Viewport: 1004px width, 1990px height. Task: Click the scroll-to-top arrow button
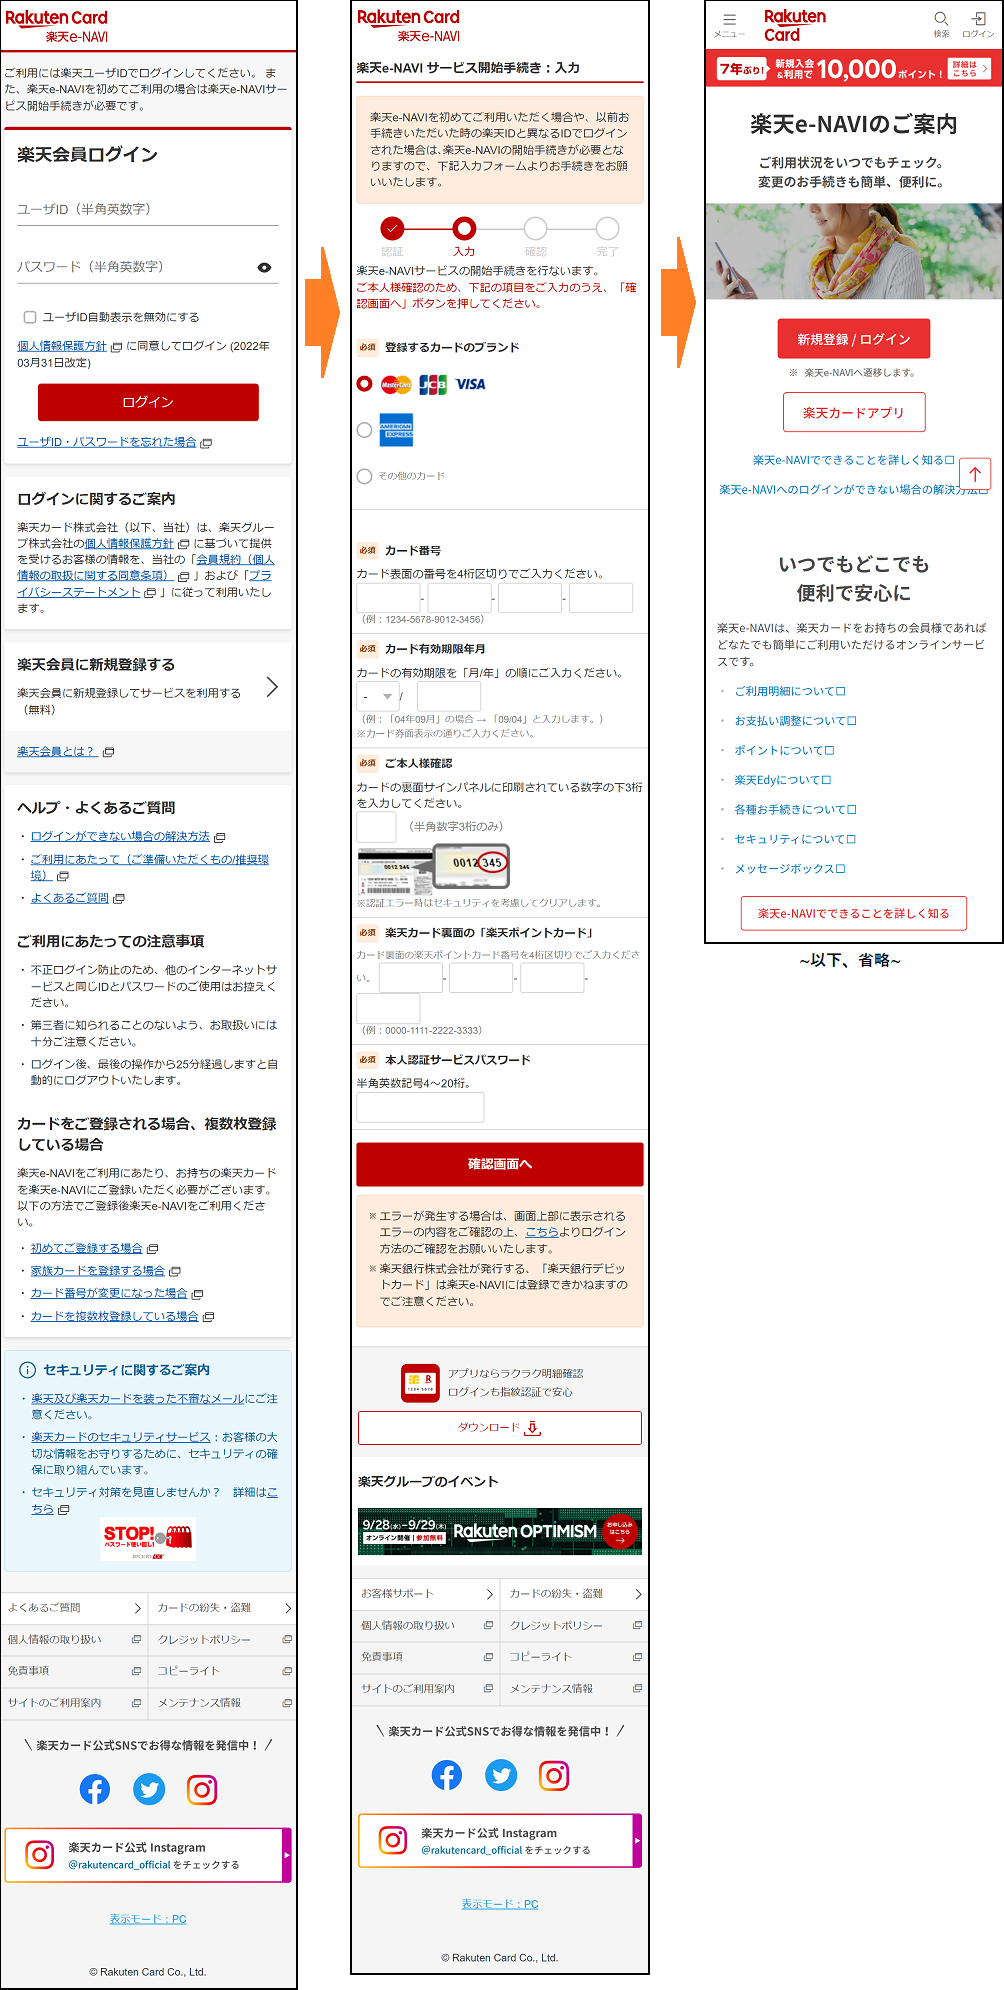coord(974,474)
